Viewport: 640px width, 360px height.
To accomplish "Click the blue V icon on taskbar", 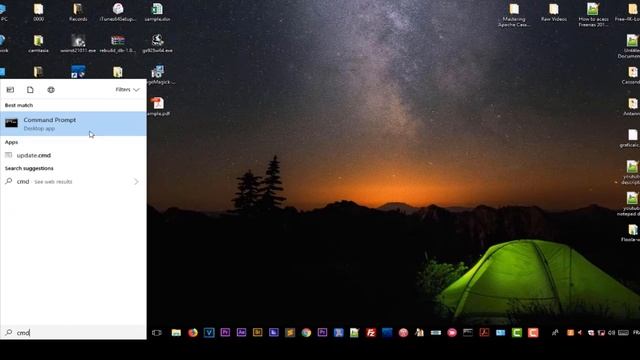I will tap(209, 333).
